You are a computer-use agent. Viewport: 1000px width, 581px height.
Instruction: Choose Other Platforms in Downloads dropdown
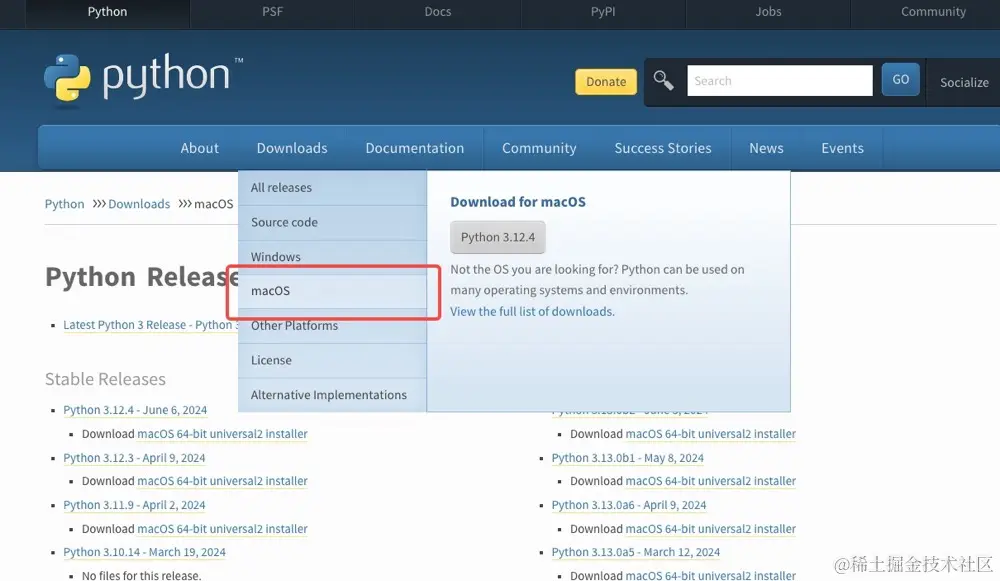coord(332,326)
